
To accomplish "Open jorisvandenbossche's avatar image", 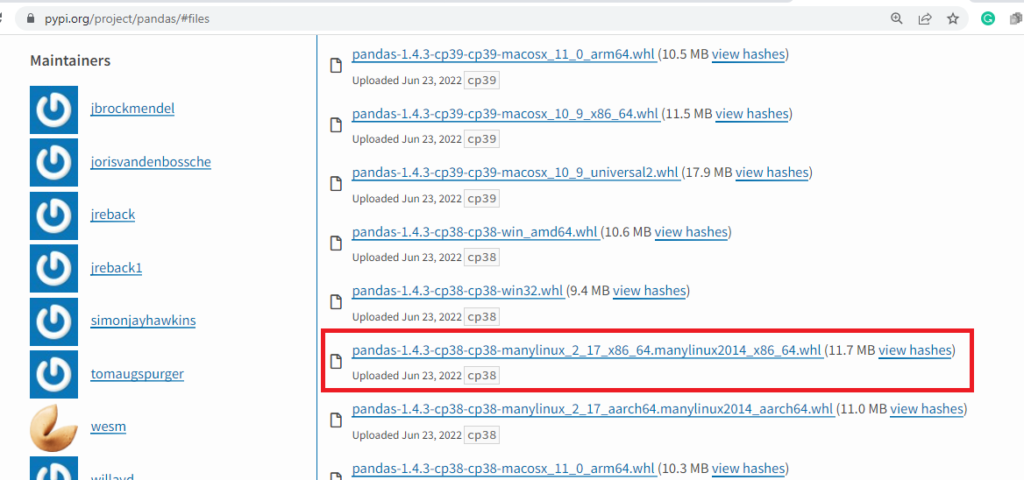I will point(54,163).
